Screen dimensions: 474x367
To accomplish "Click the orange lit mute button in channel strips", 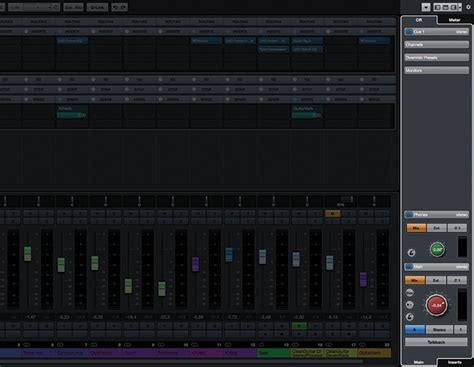I will pyautogui.click(x=332, y=214).
